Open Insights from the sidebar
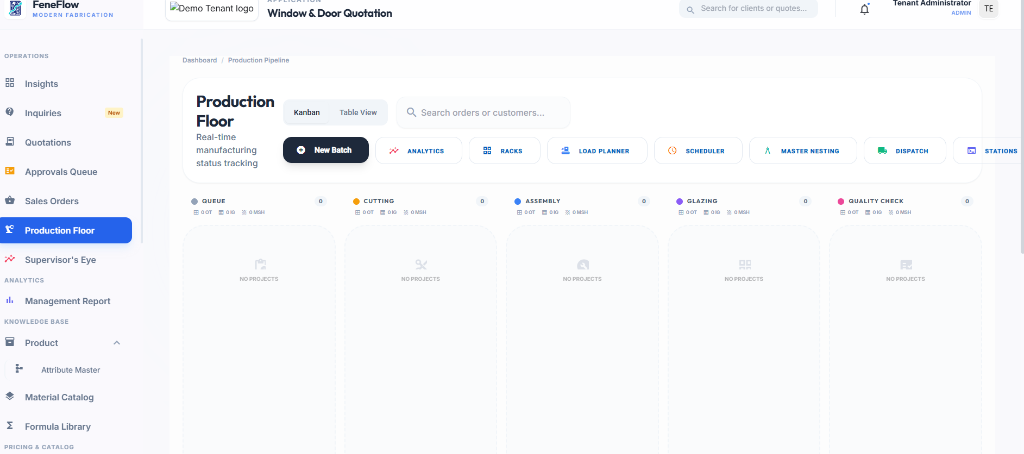The height and width of the screenshot is (454, 1024). pyautogui.click(x=66, y=84)
